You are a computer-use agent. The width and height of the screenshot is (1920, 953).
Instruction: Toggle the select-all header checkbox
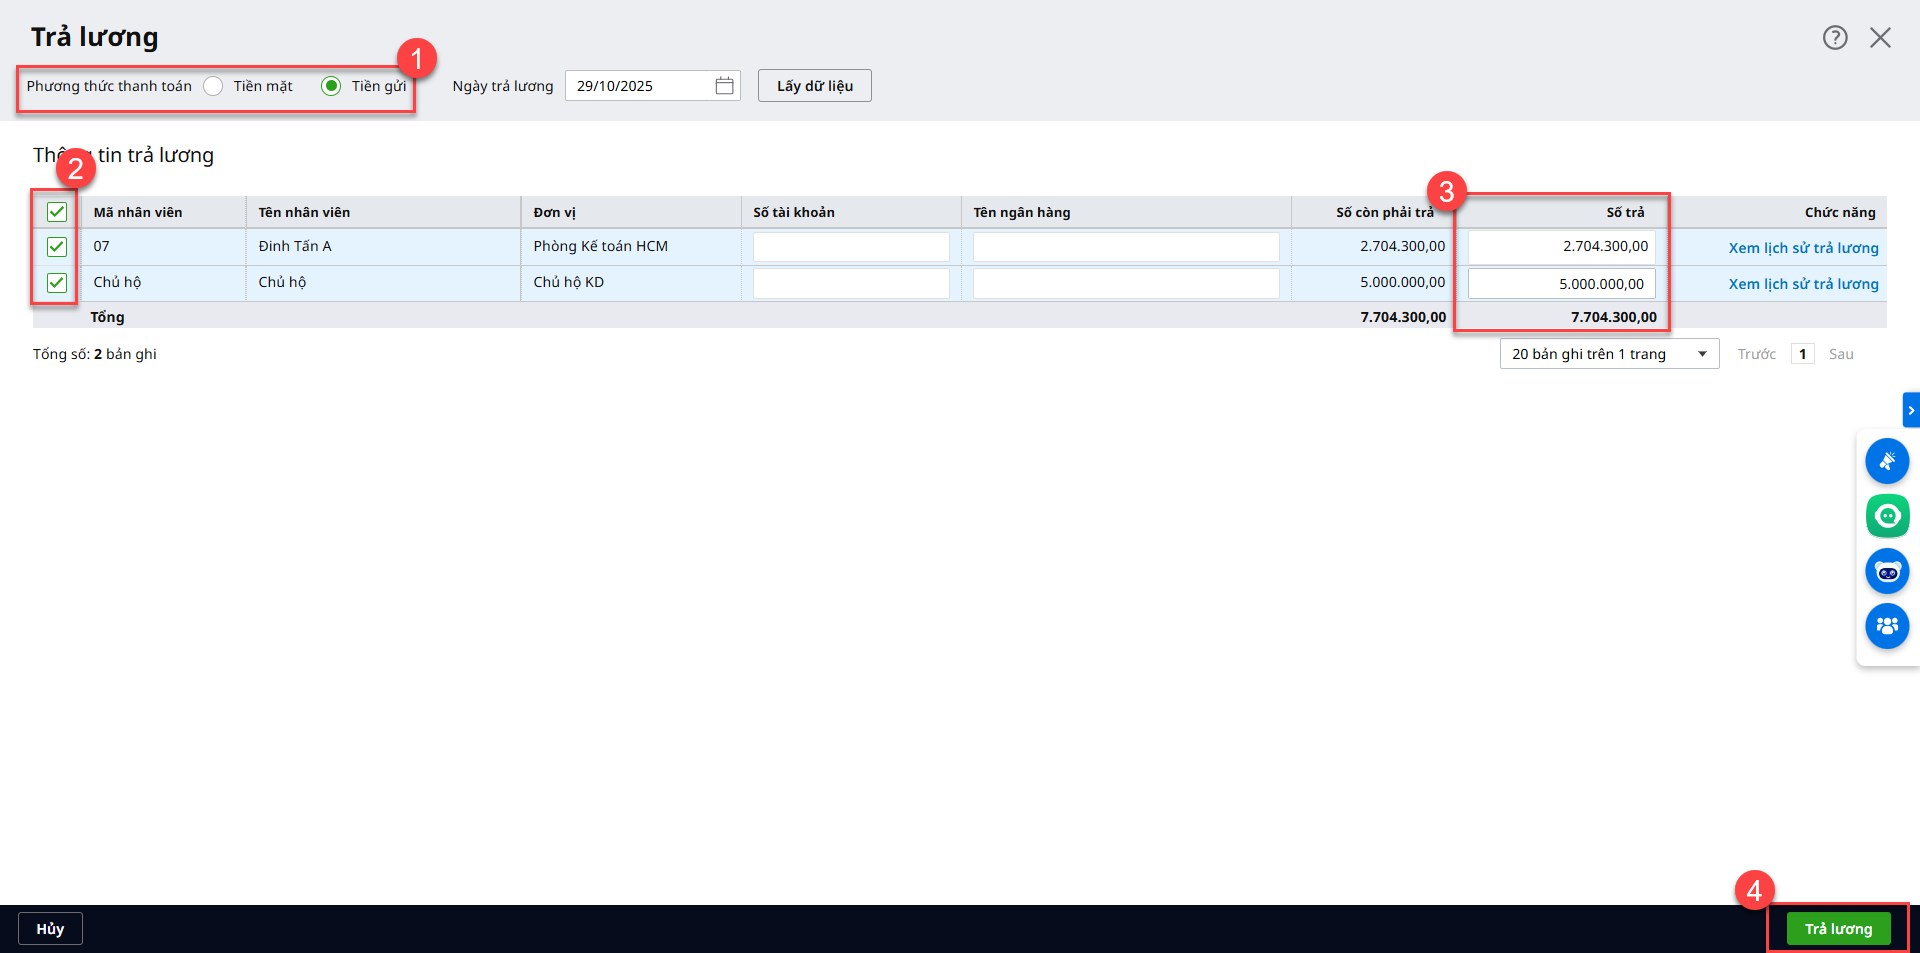[57, 212]
